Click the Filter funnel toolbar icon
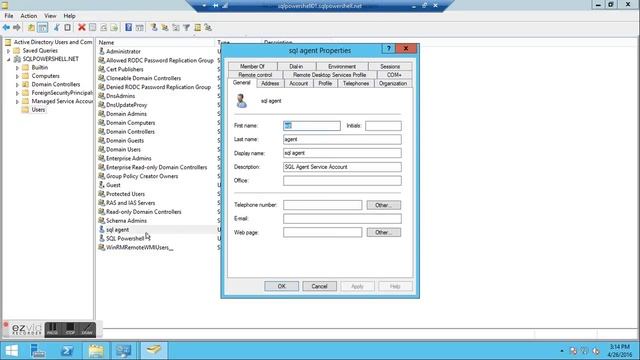The width and height of the screenshot is (640, 360). click(x=187, y=27)
